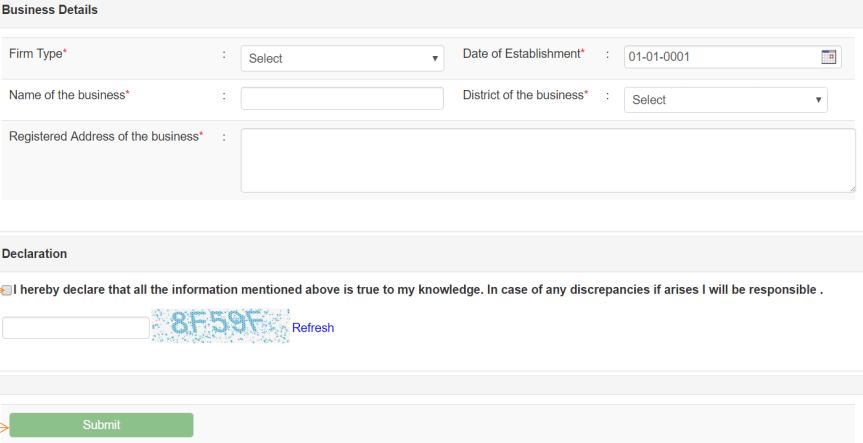Screen dimensions: 863x443
Task: Click the Name of the business label
Action: pos(67,95)
